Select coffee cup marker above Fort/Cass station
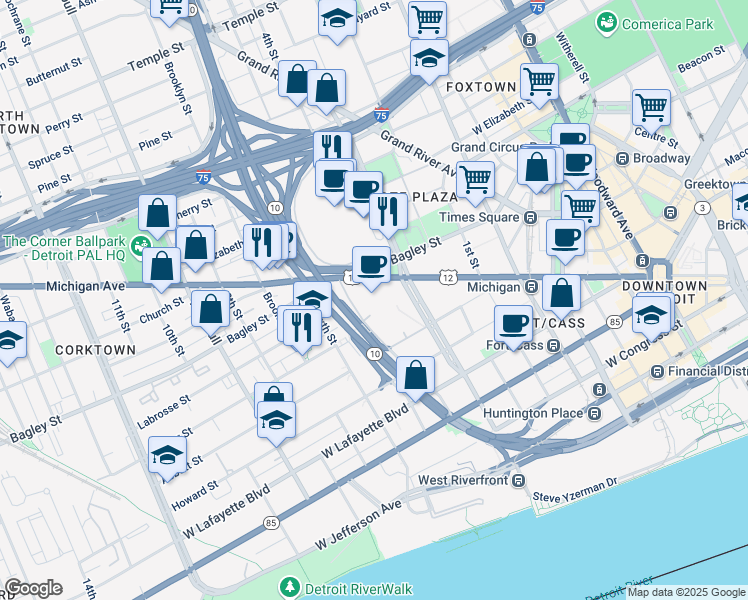This screenshot has width=748, height=600. [513, 323]
